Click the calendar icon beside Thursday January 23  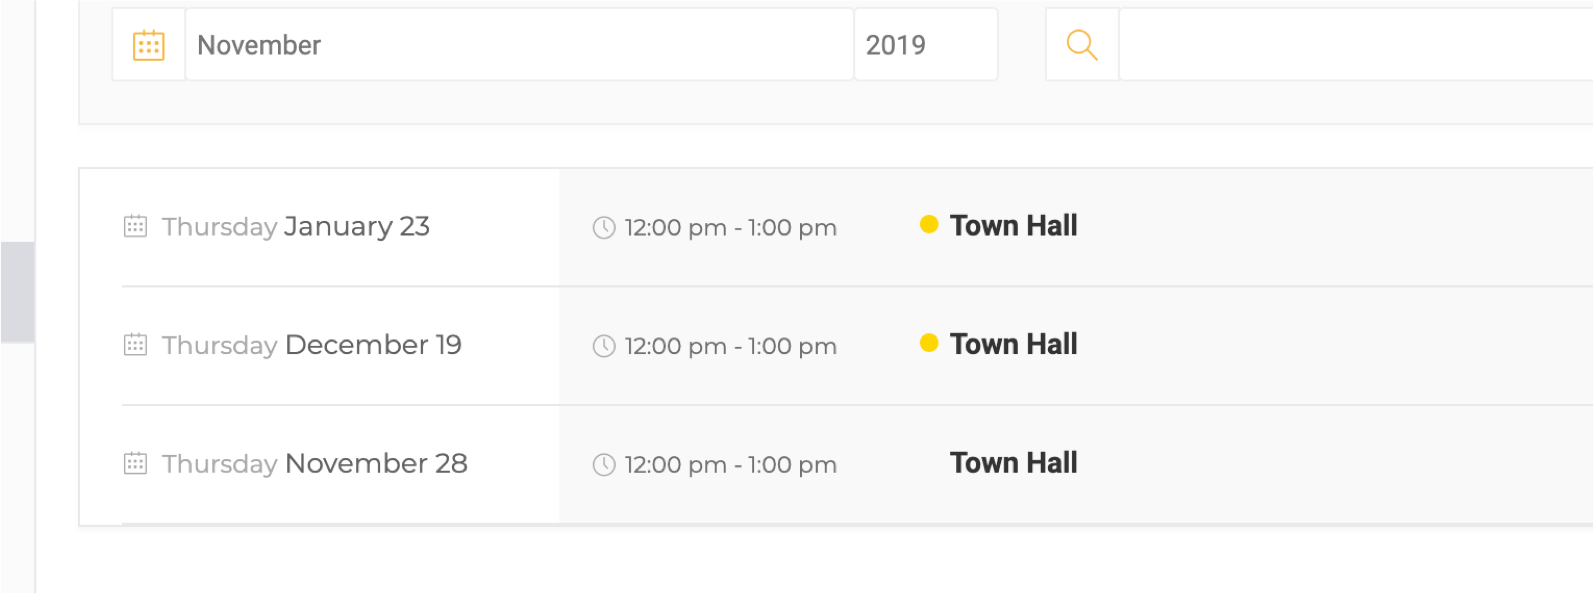pyautogui.click(x=135, y=227)
